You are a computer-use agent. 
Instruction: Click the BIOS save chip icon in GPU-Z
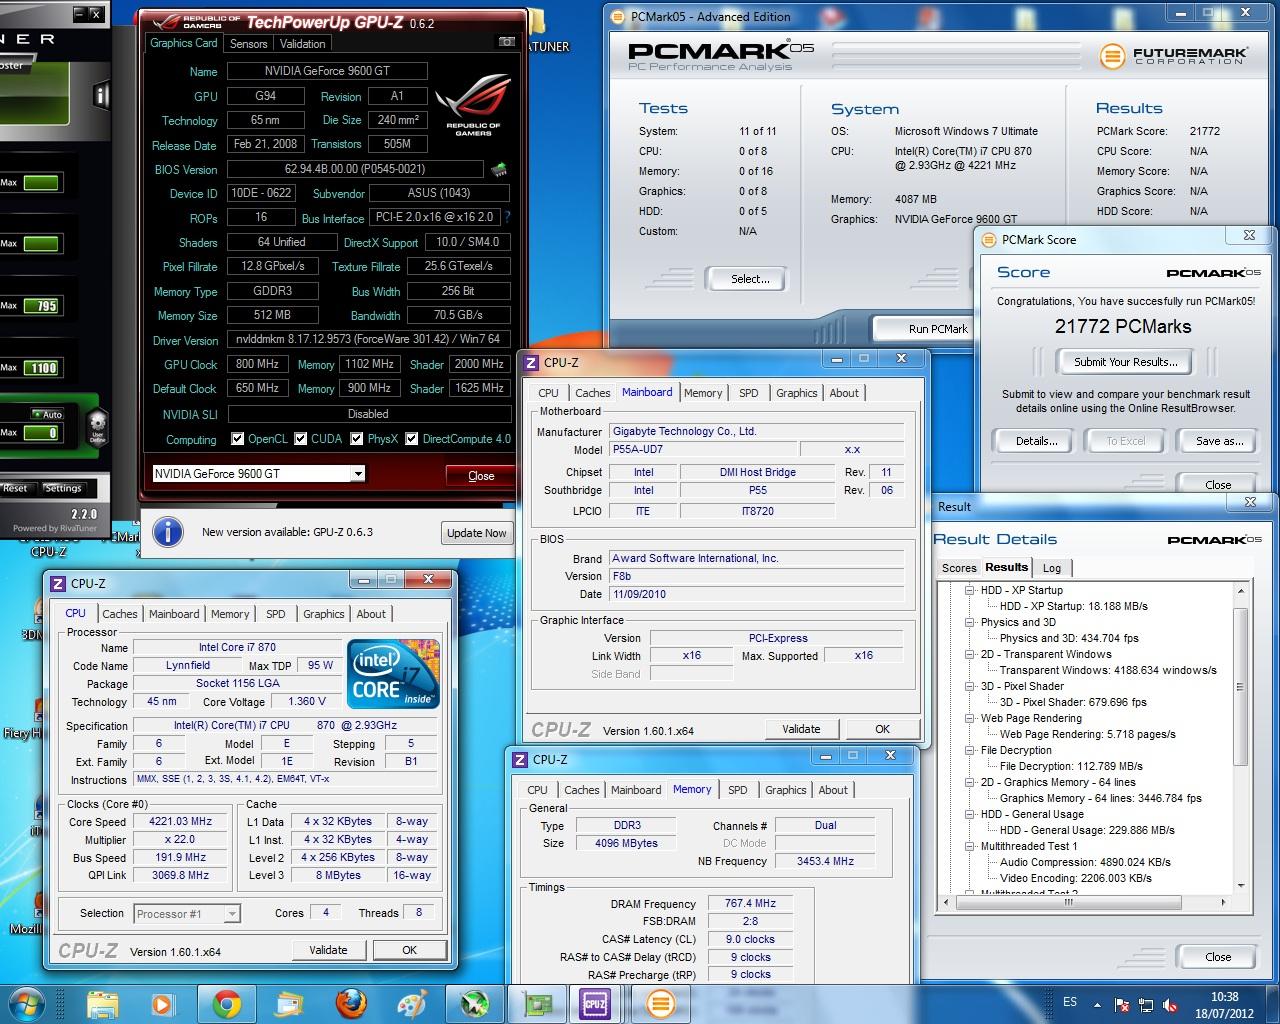tap(498, 170)
